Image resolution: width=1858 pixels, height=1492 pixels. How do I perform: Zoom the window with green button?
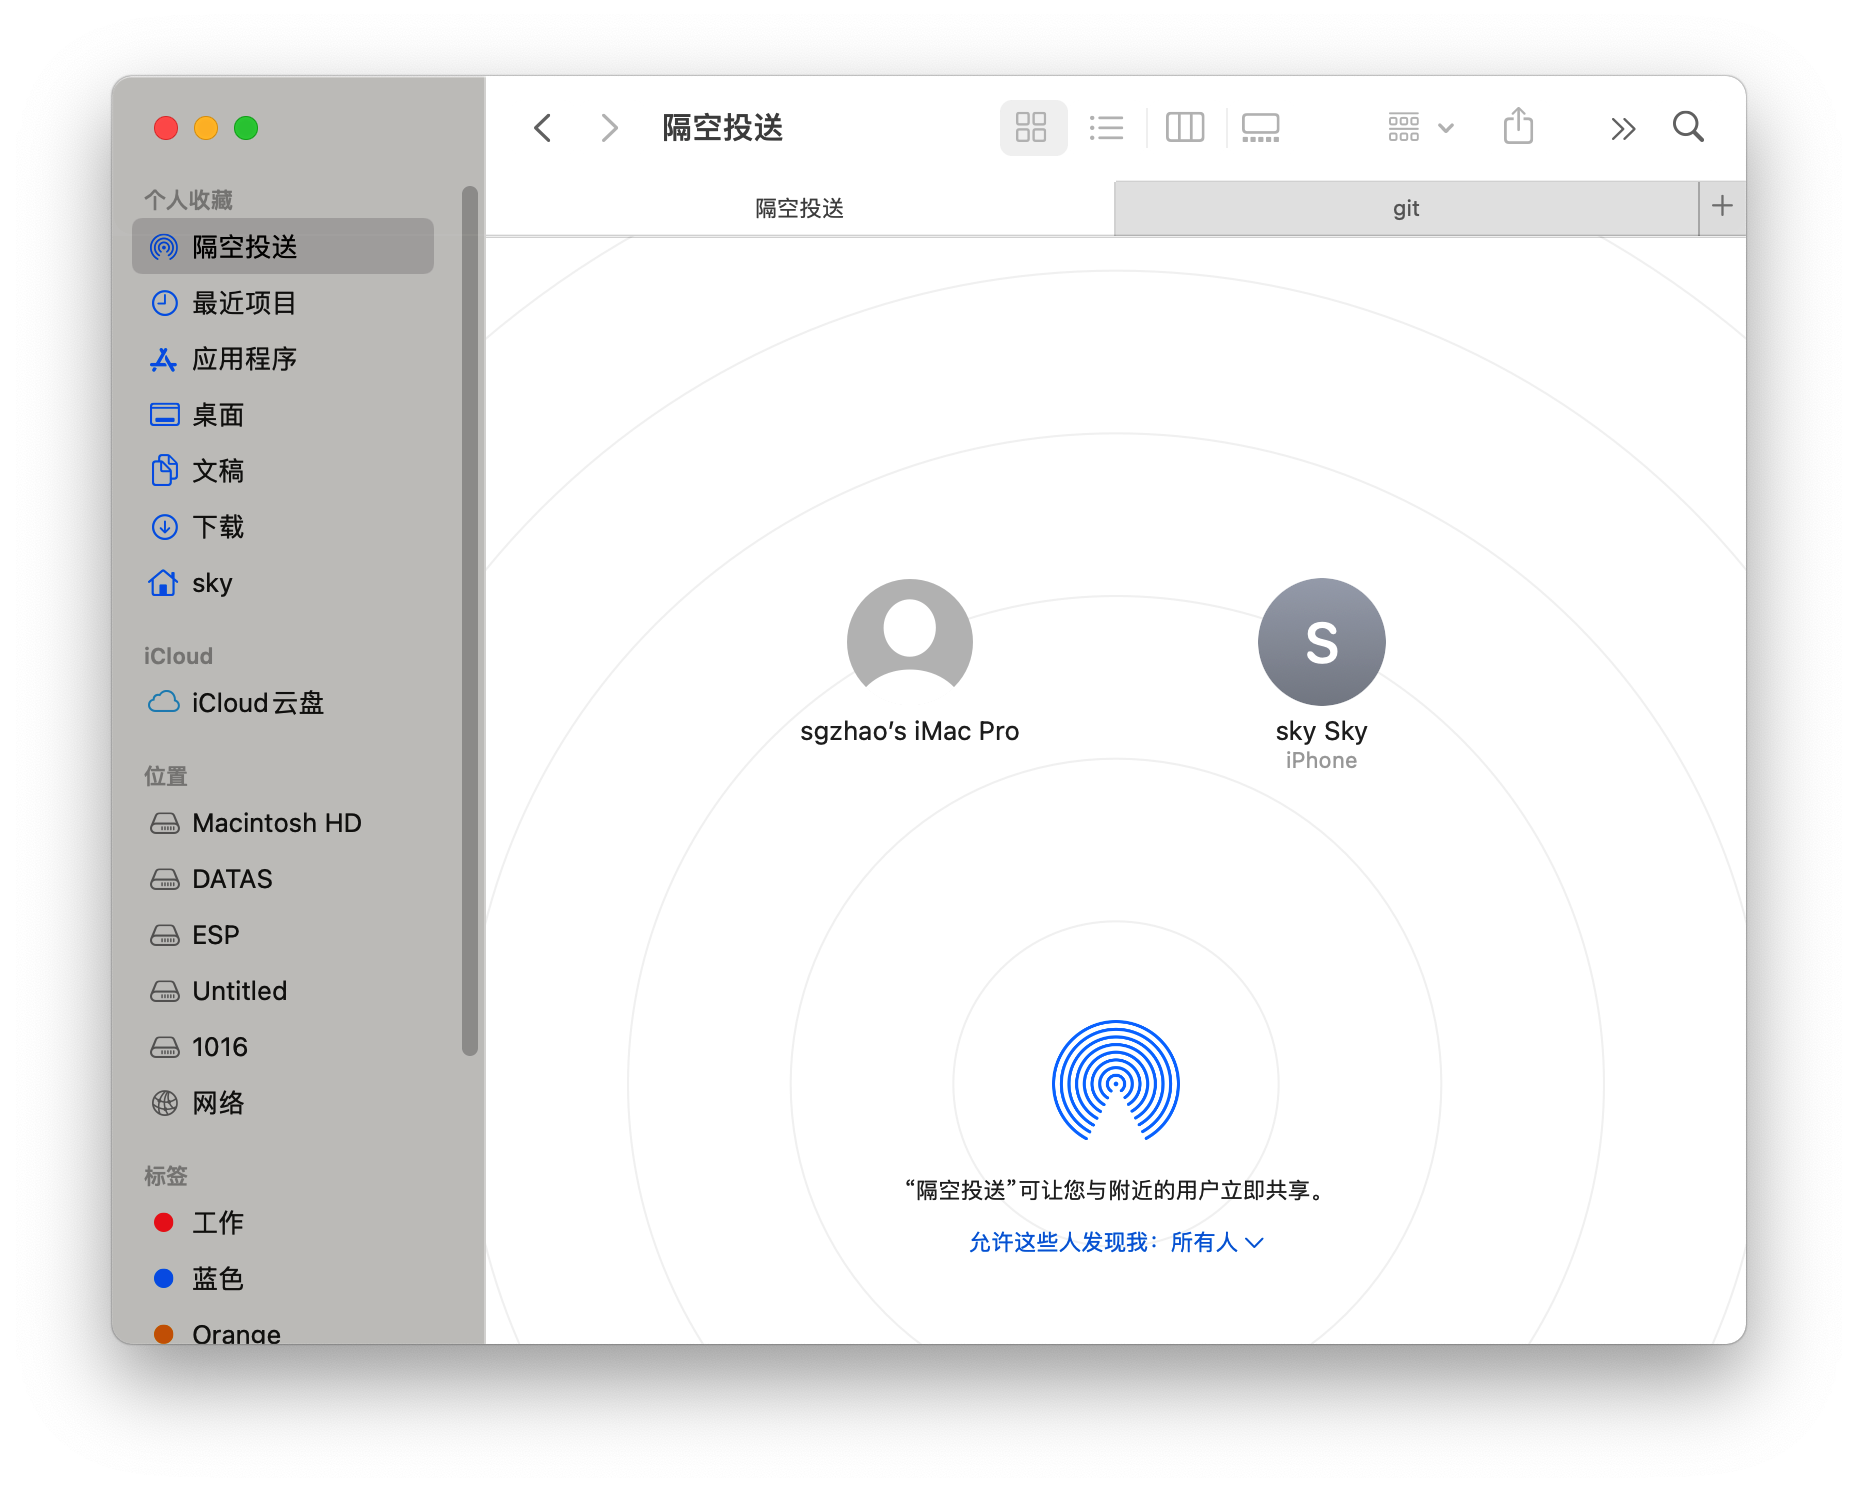[x=246, y=128]
